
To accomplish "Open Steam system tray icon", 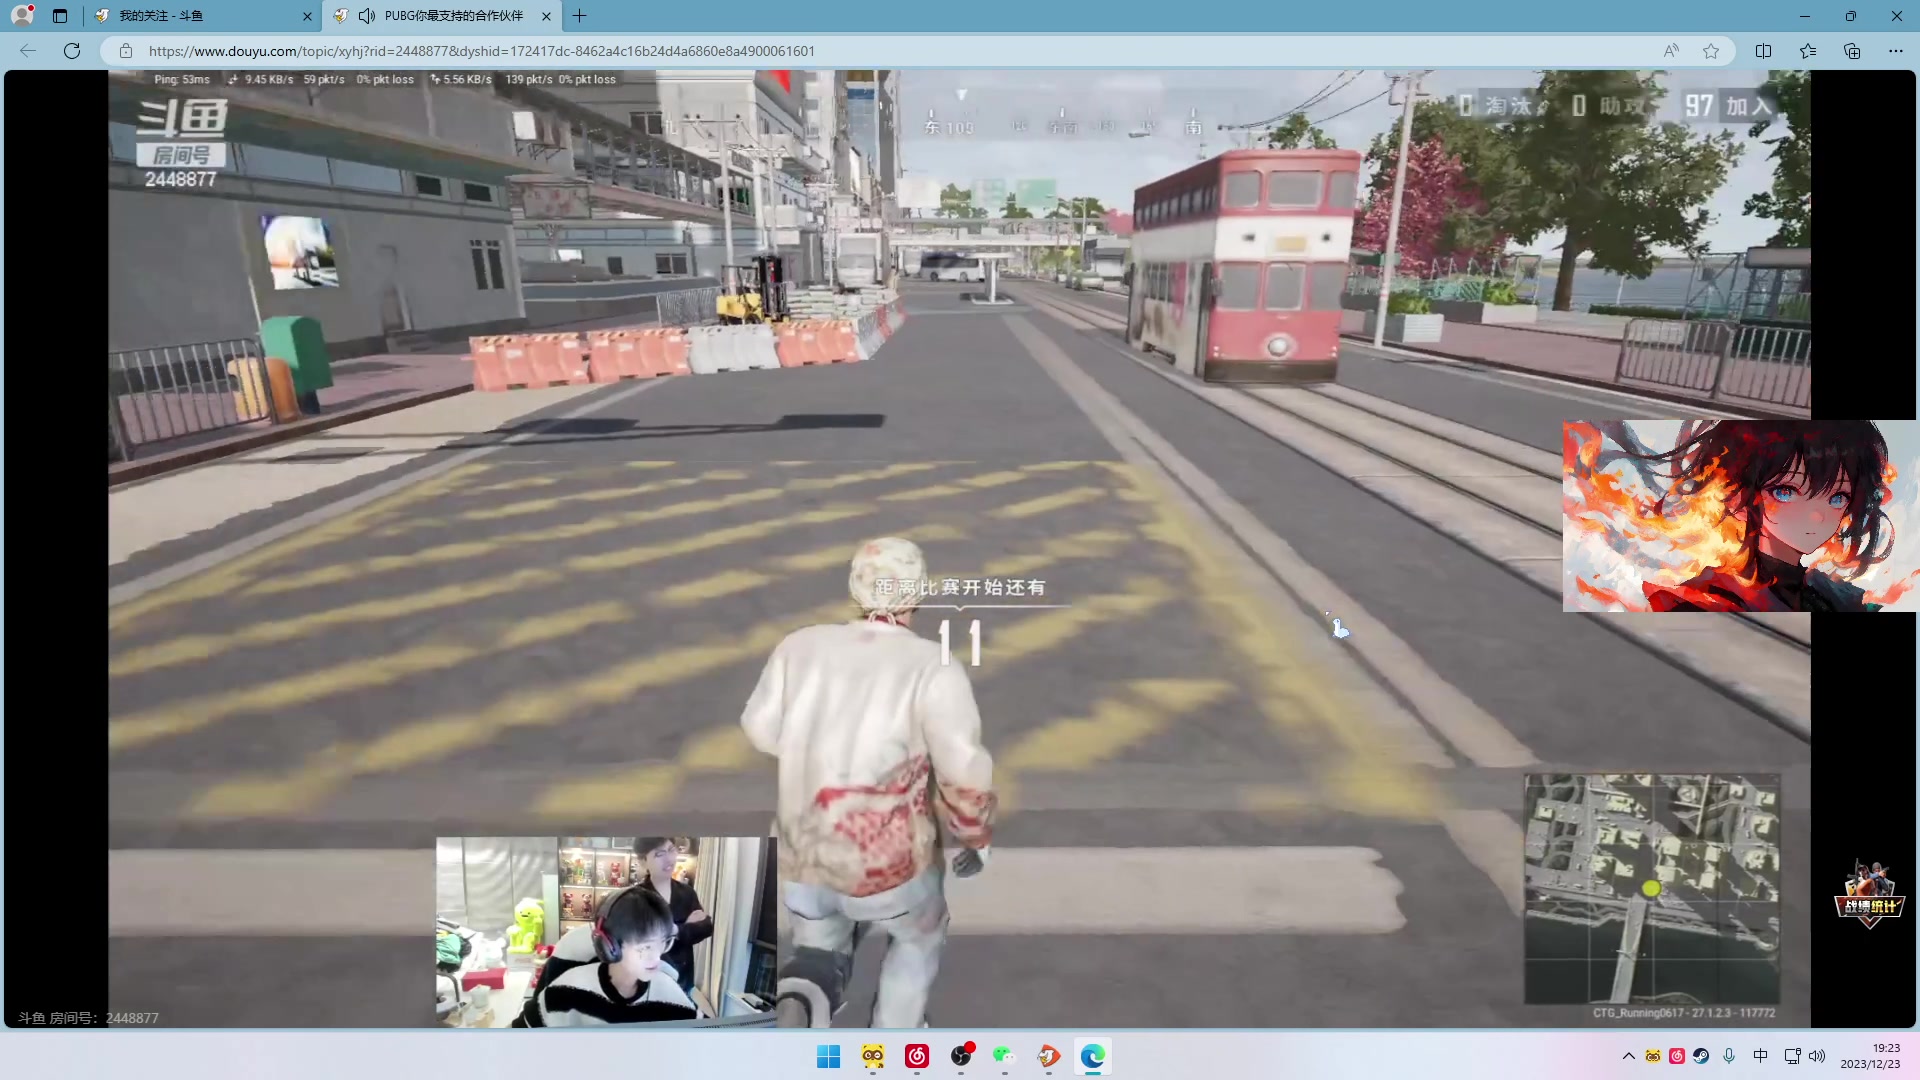I will tap(1701, 1056).
